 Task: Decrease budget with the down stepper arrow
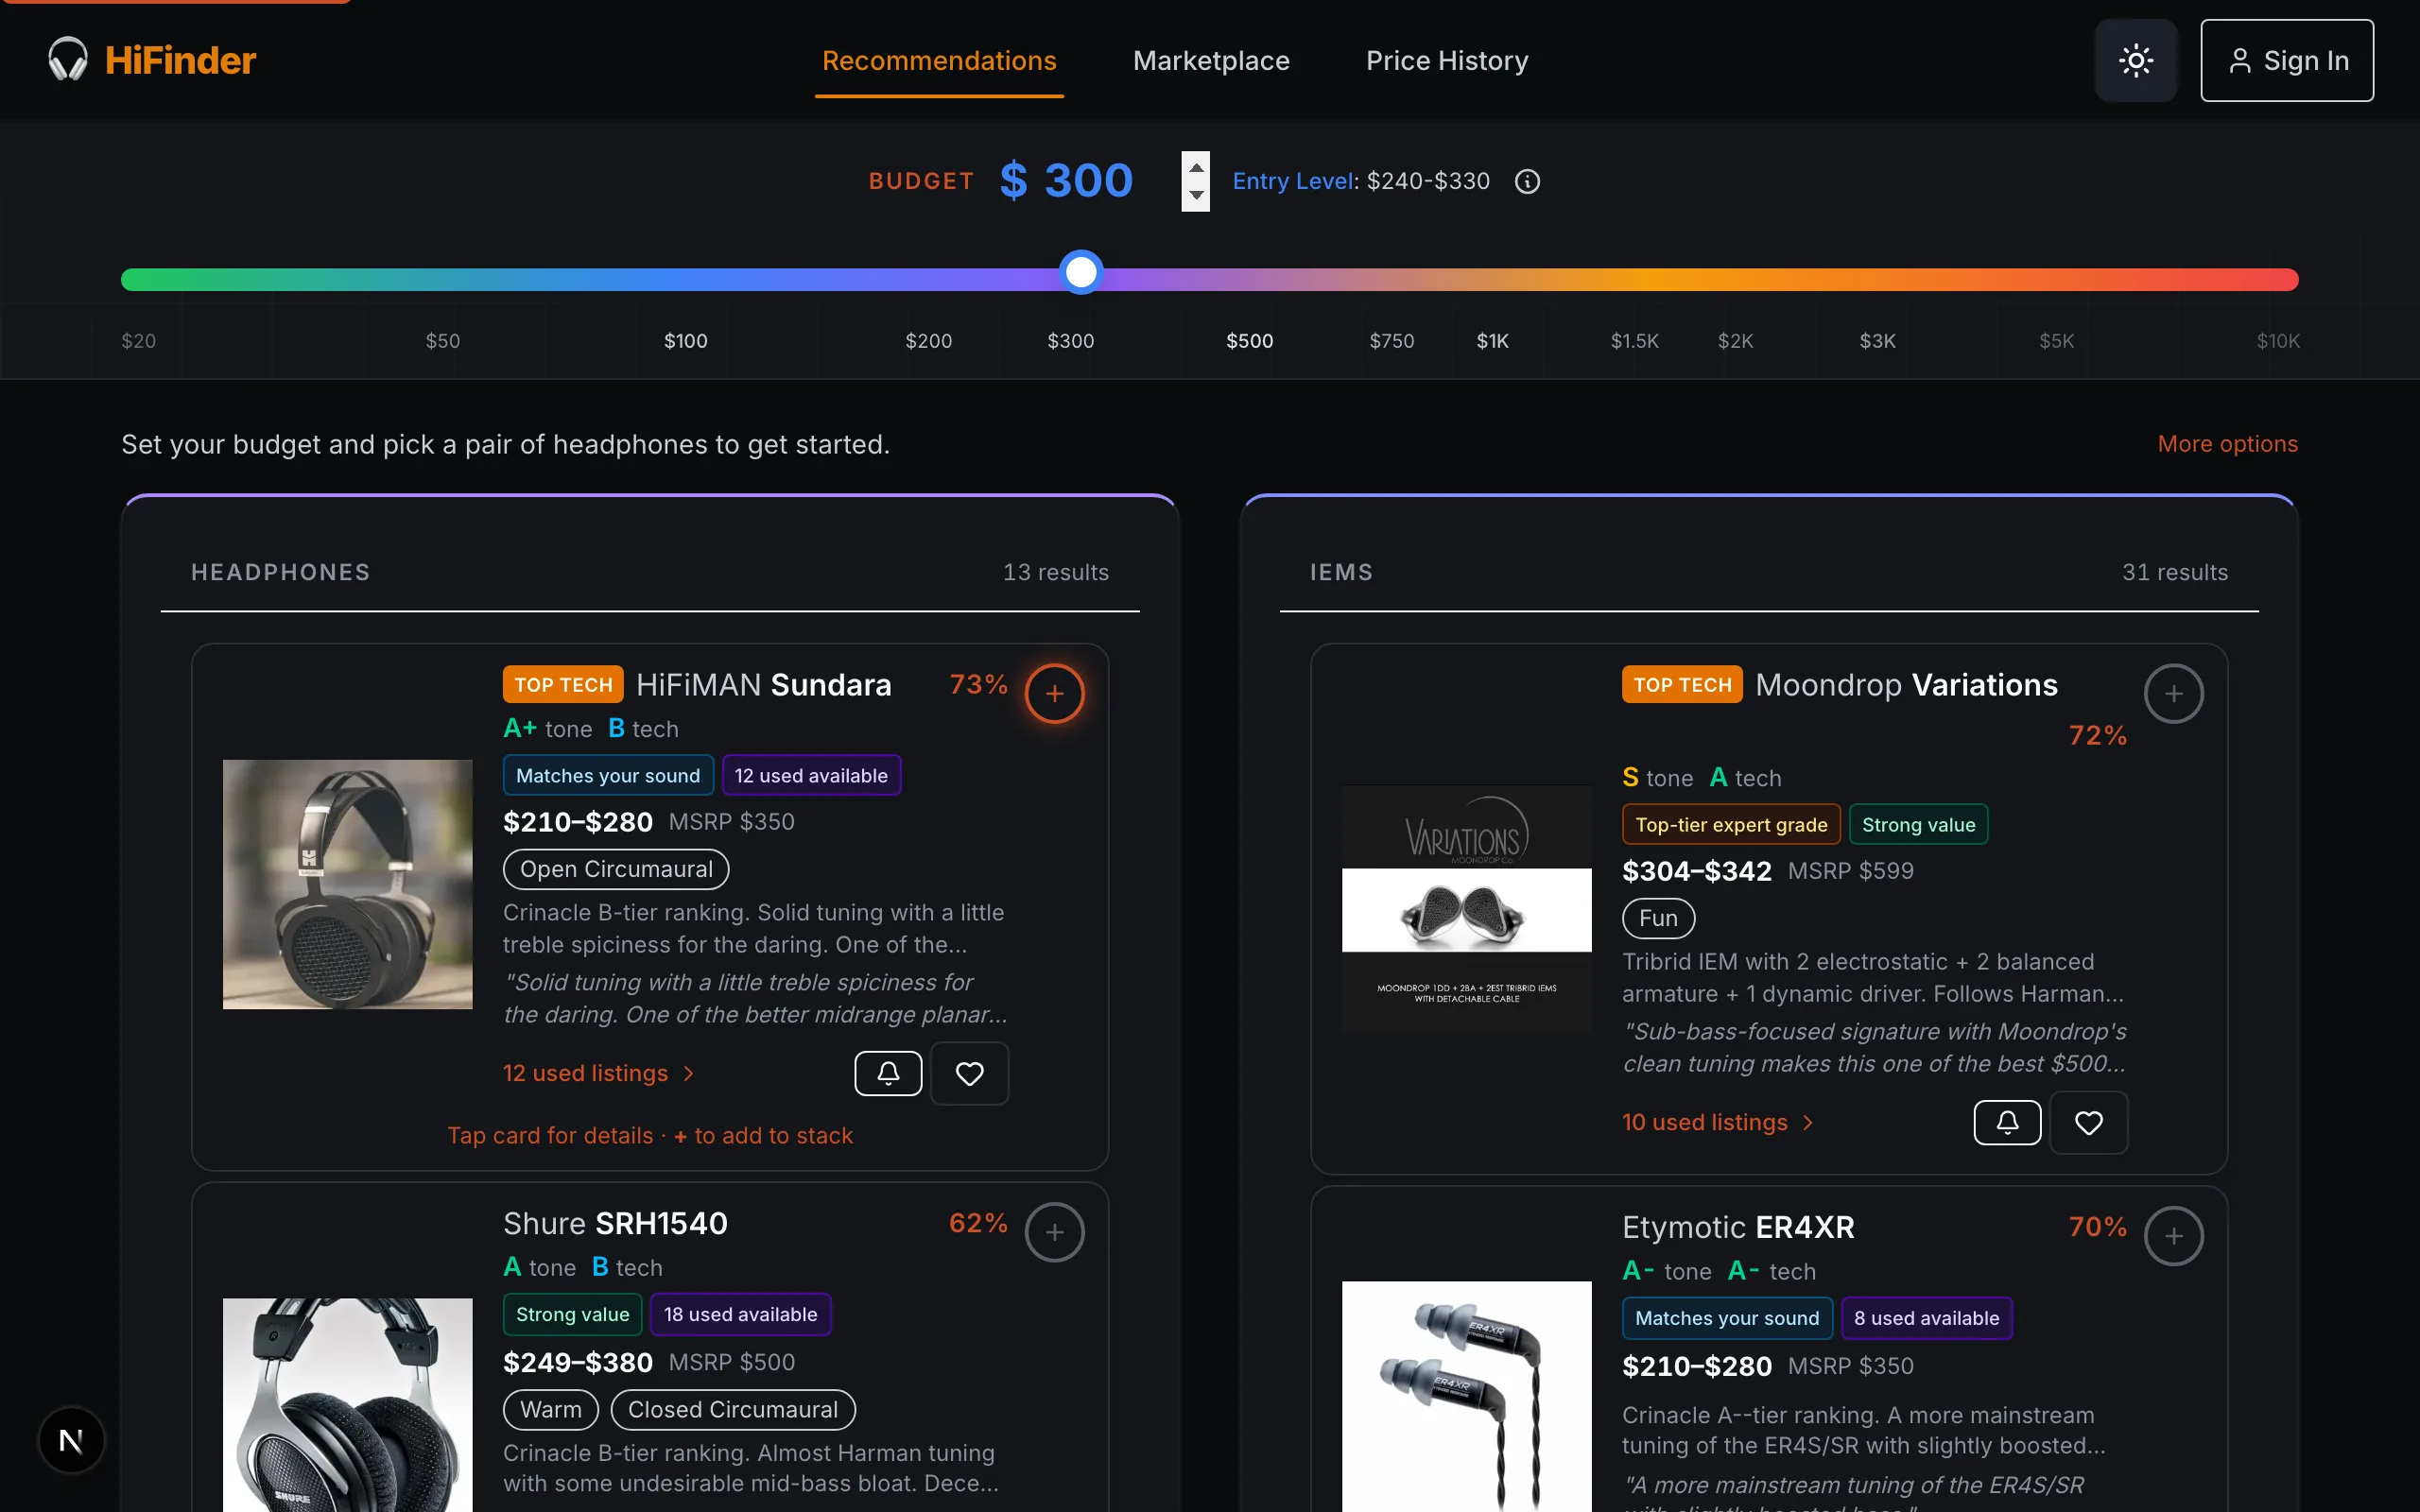coord(1195,196)
